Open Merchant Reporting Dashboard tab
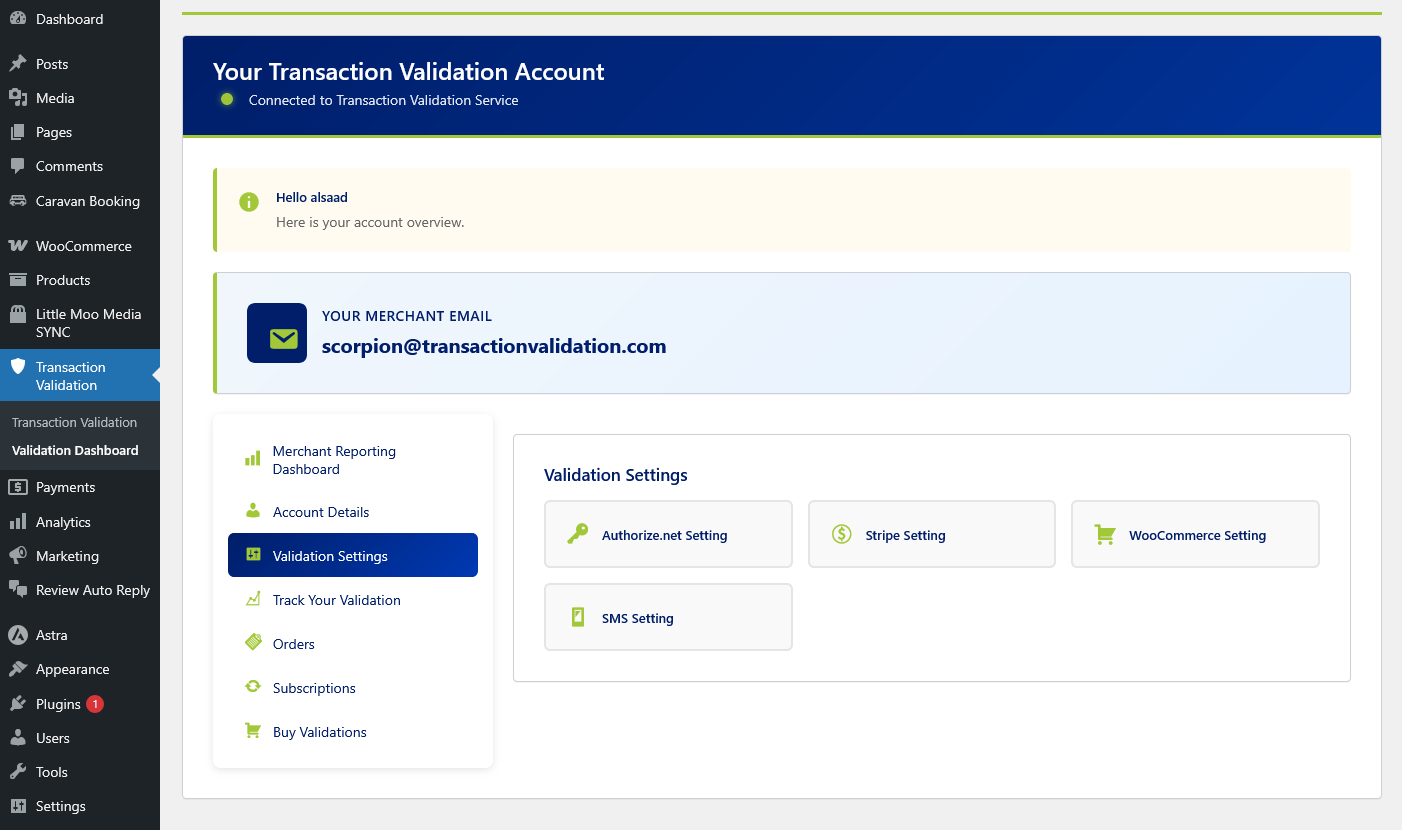 pyautogui.click(x=353, y=460)
